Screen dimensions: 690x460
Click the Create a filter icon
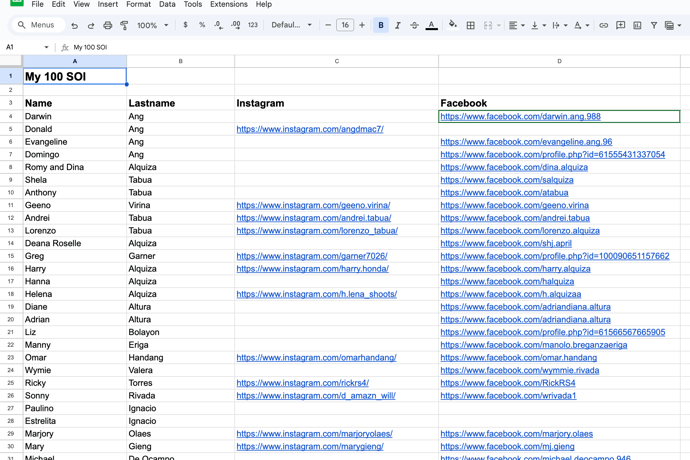[654, 26]
